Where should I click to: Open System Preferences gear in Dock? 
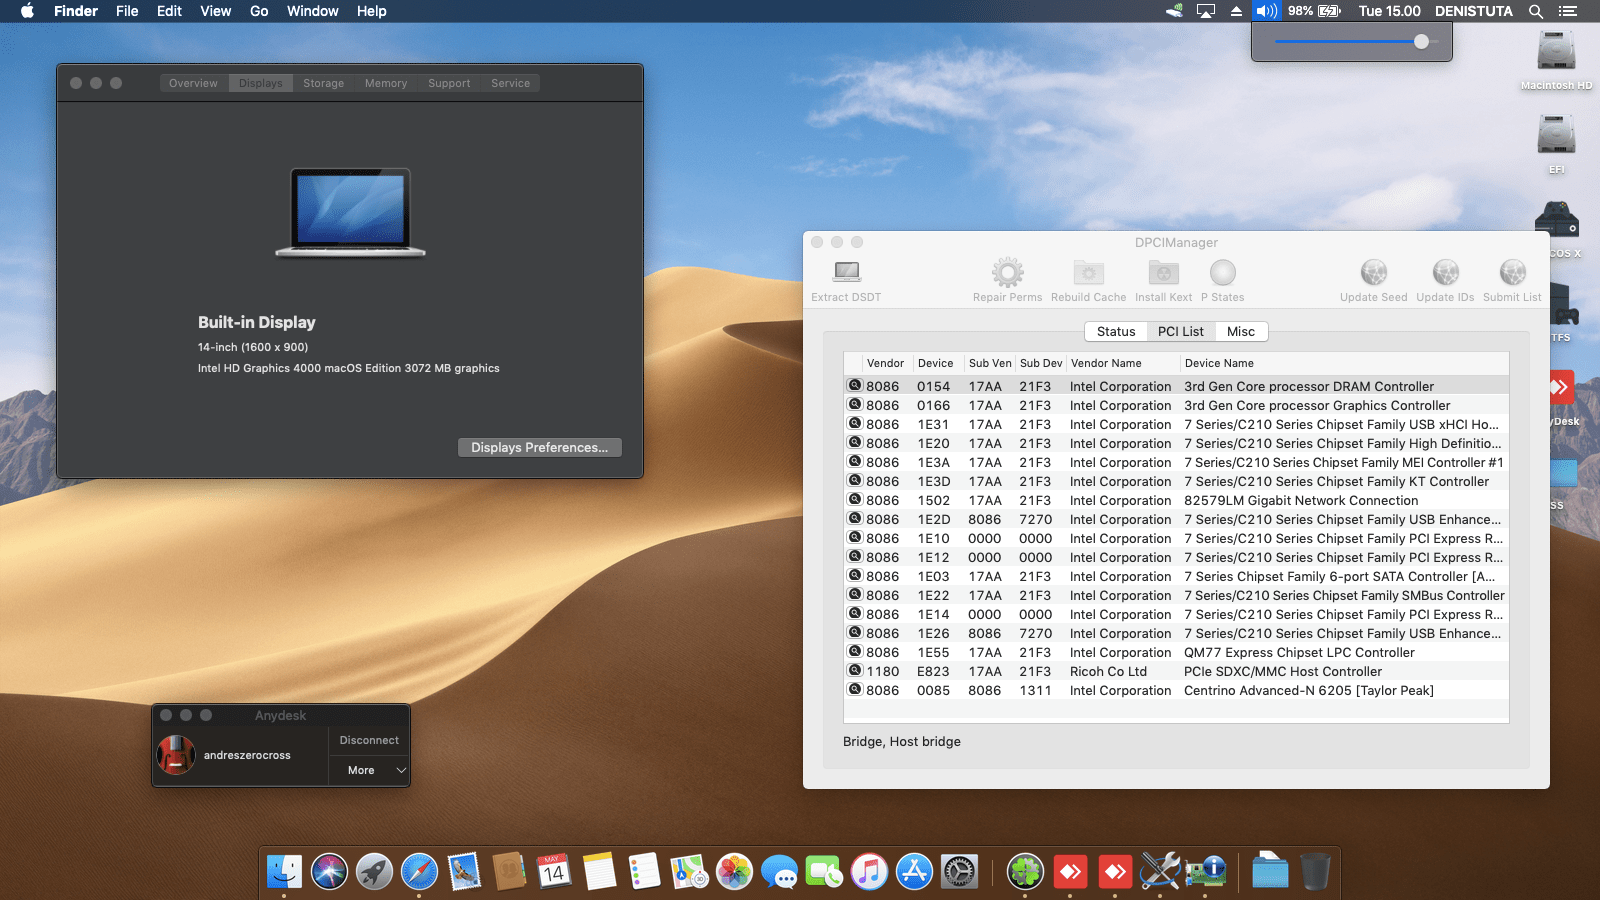(959, 872)
